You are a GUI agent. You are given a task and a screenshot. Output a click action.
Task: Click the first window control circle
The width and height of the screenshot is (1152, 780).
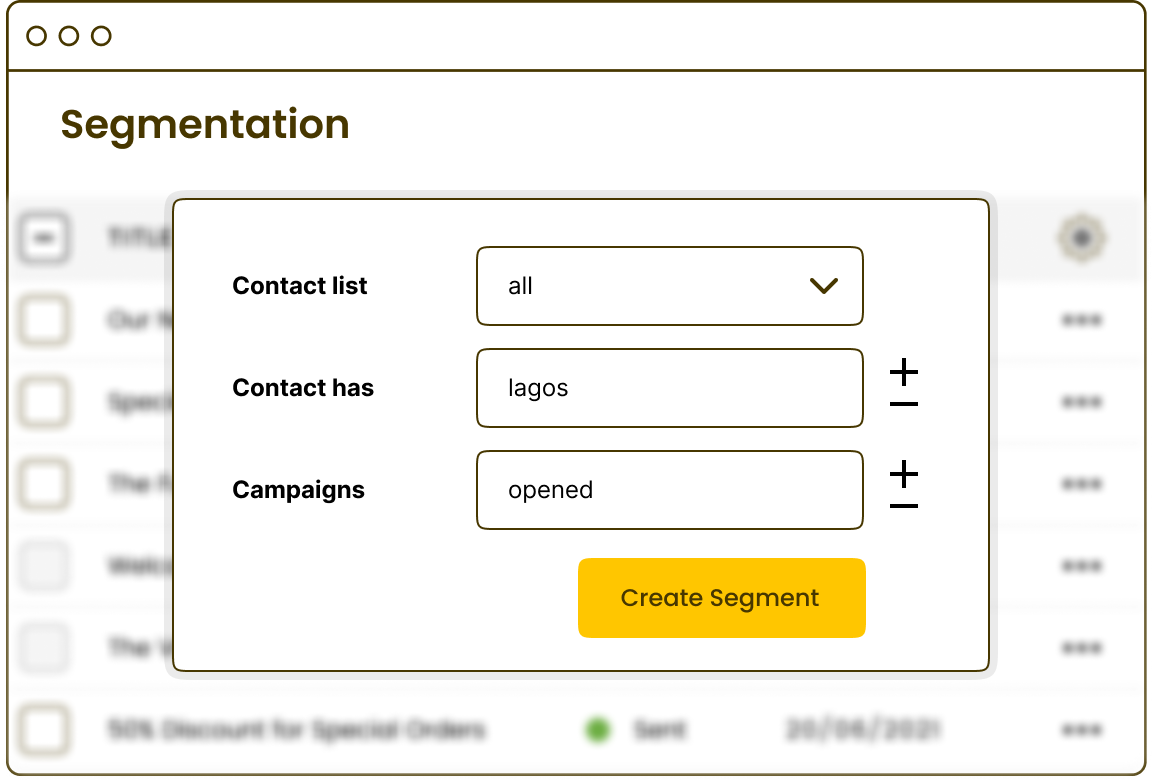tap(36, 36)
